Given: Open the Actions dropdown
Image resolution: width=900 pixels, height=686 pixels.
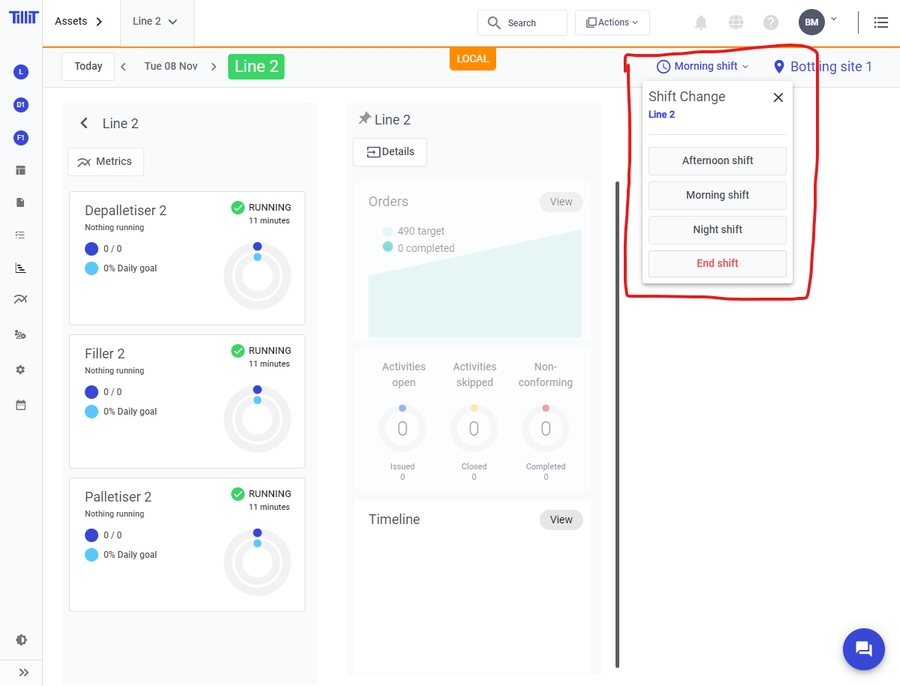Looking at the screenshot, I should click(x=612, y=22).
